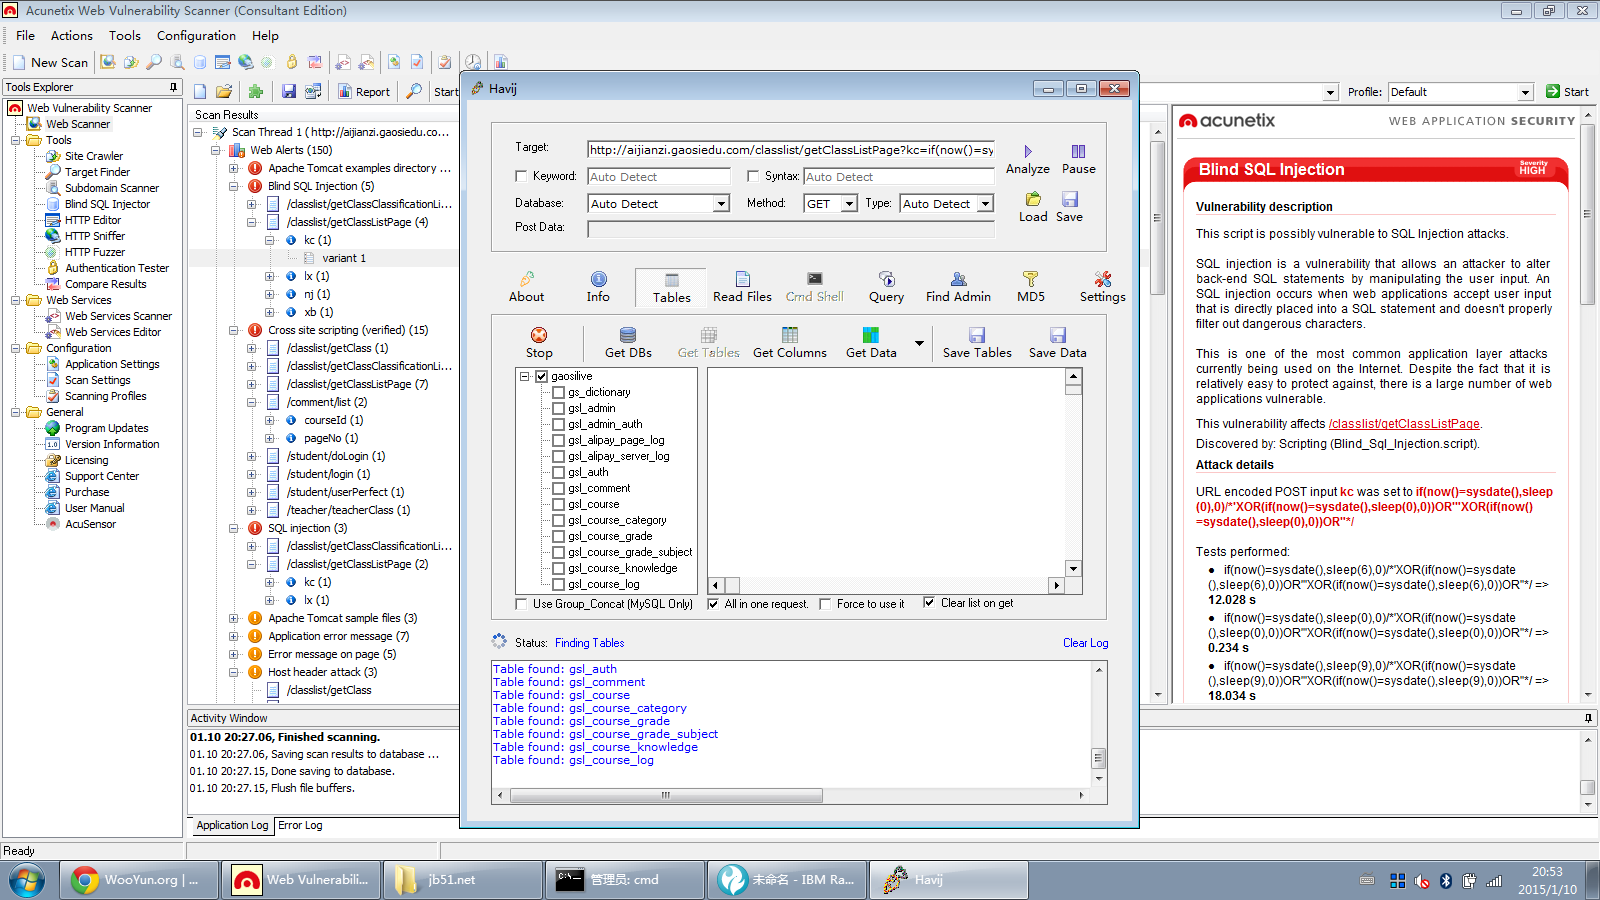Click Get Data in Havij

[x=871, y=343]
